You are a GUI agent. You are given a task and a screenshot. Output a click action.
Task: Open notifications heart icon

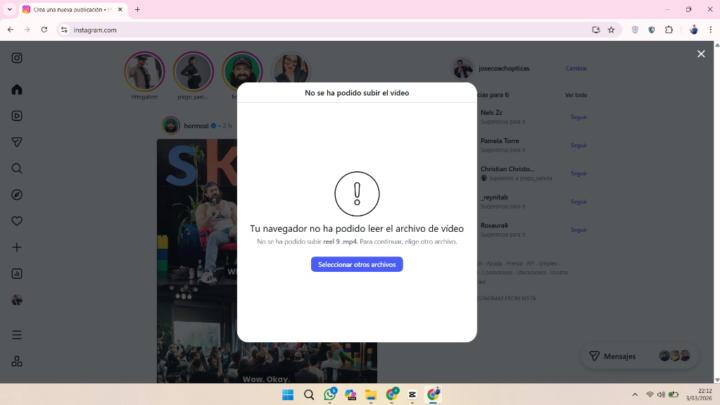pos(17,221)
